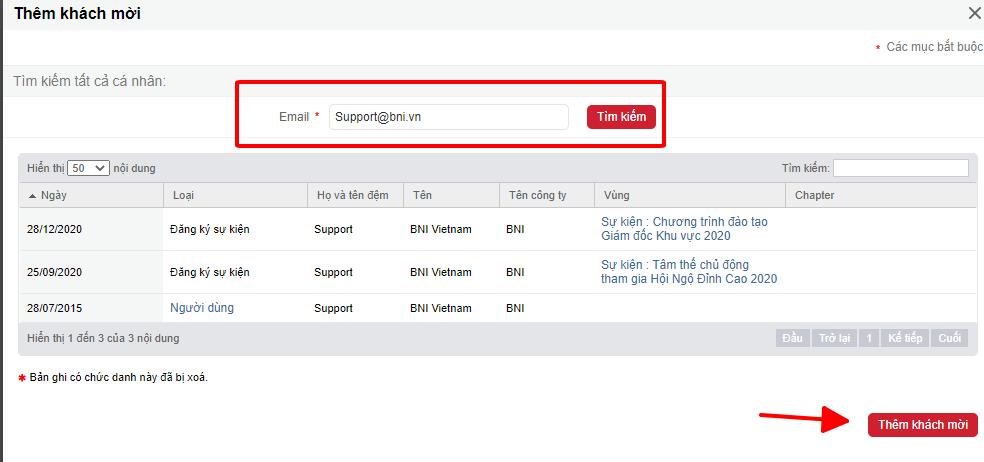Click the Trở lại pagination button
Image resolution: width=984 pixels, height=462 pixels.
(834, 338)
